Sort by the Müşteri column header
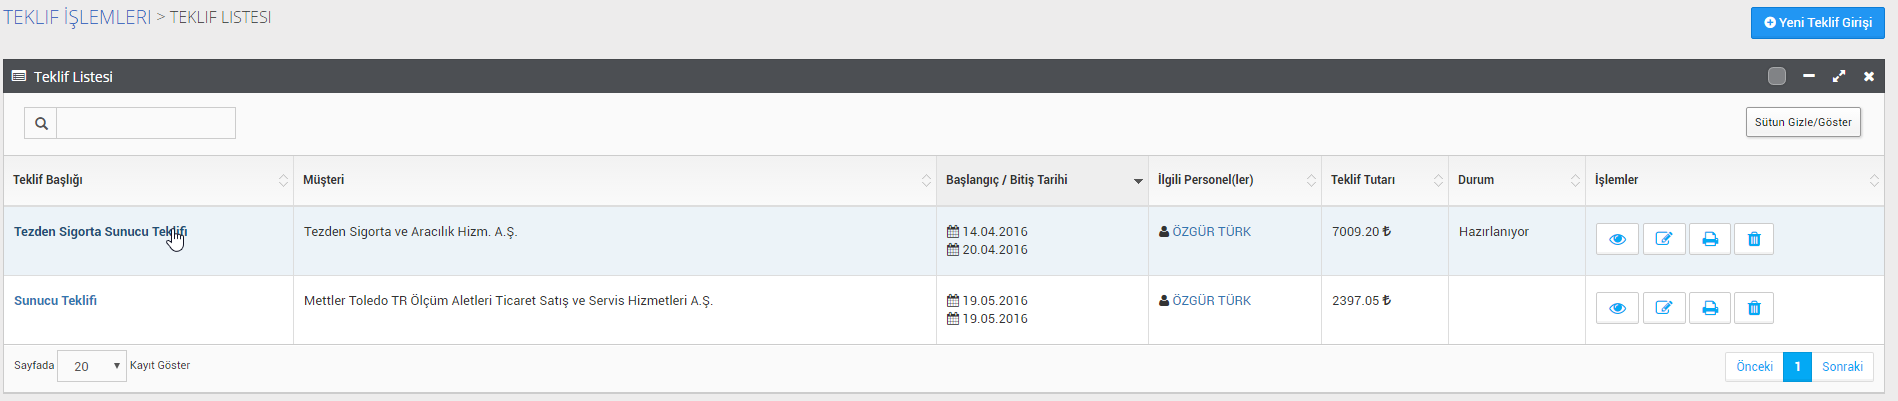Screen dimensions: 1898x401 614,180
